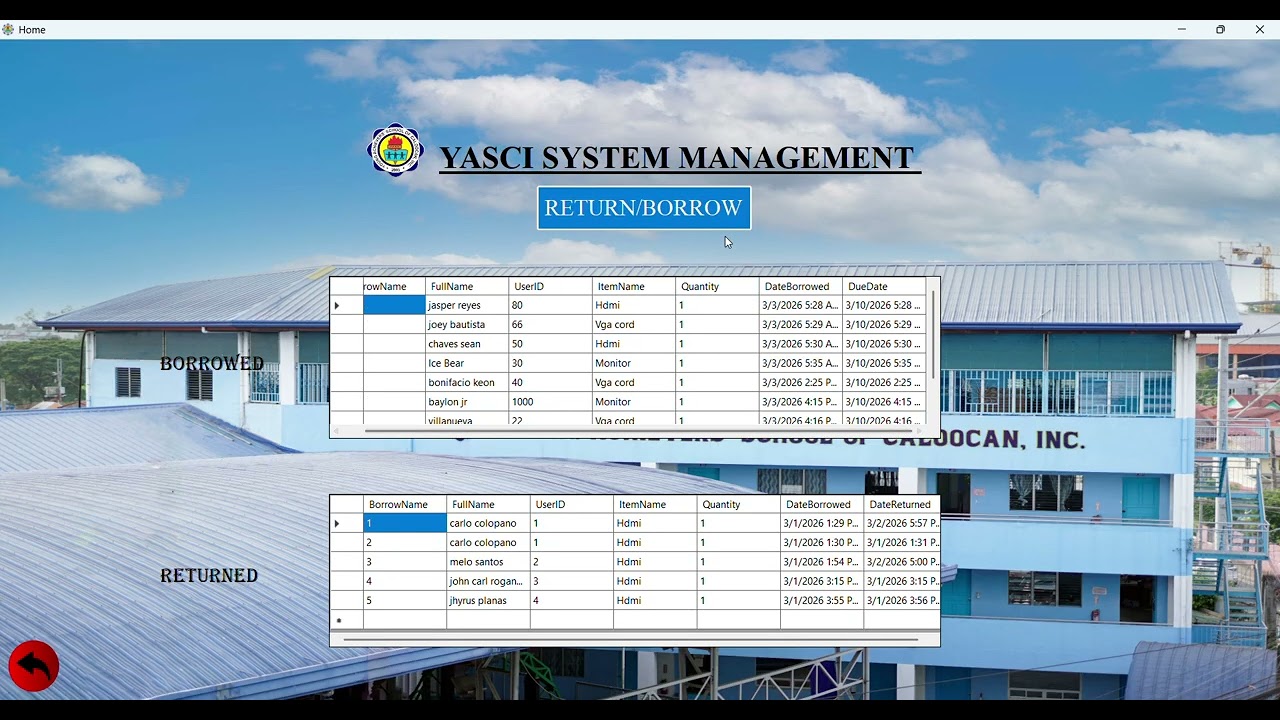Click Monitor item for baylon jr
Viewport: 1280px width, 720px height.
click(634, 401)
